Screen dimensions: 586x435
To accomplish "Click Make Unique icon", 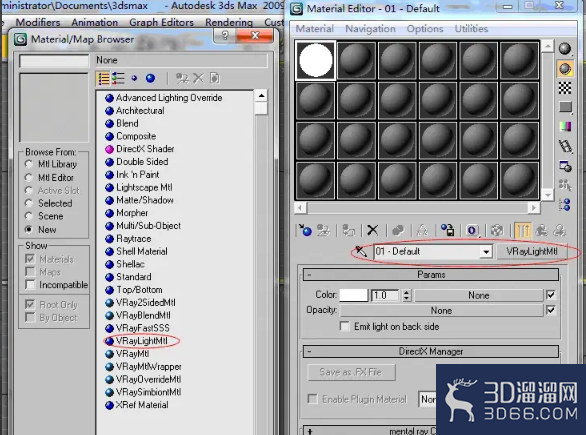I will click(422, 231).
